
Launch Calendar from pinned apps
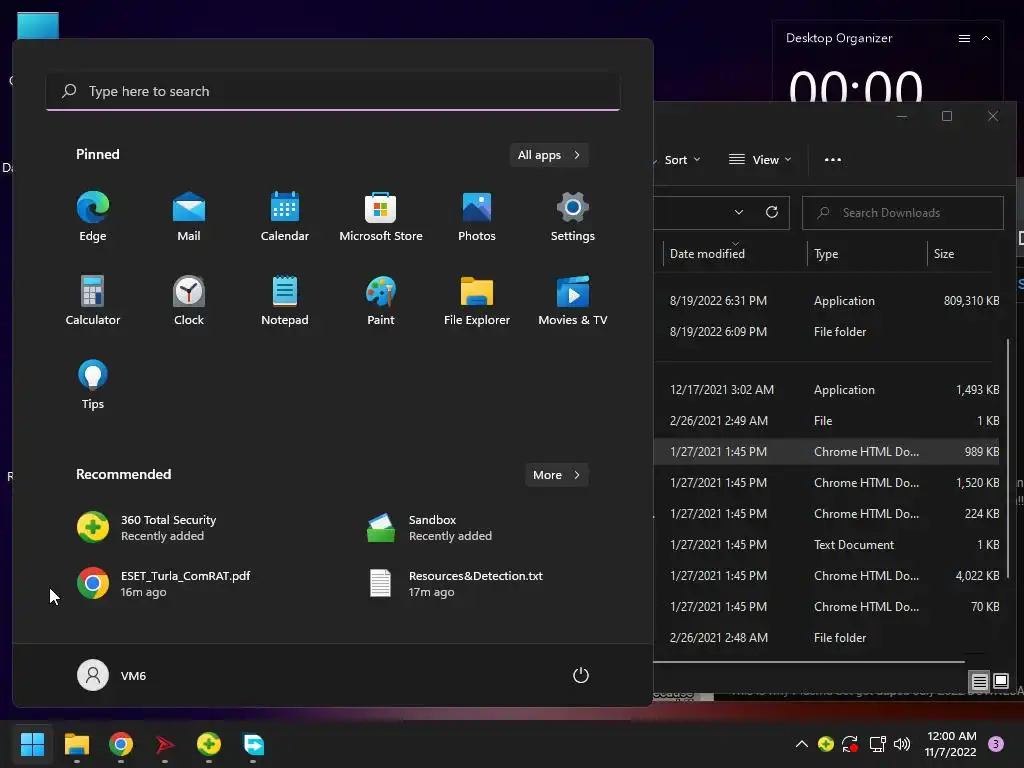tap(285, 217)
